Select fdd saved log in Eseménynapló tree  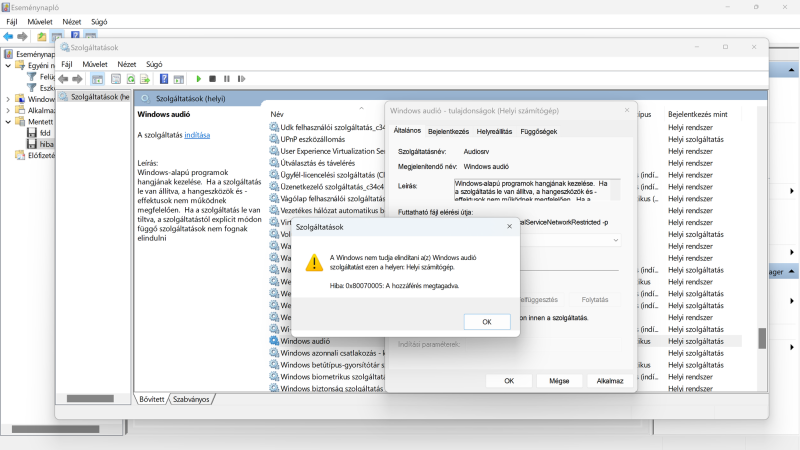40,133
